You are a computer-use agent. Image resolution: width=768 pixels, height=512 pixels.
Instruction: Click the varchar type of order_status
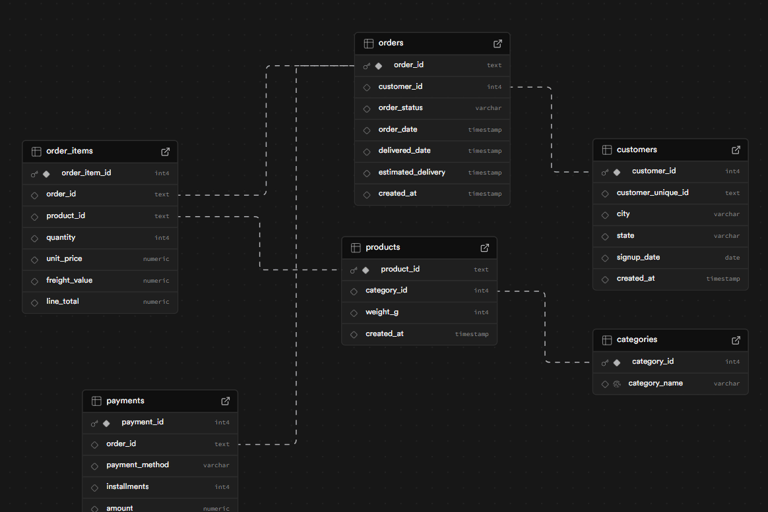coord(488,108)
